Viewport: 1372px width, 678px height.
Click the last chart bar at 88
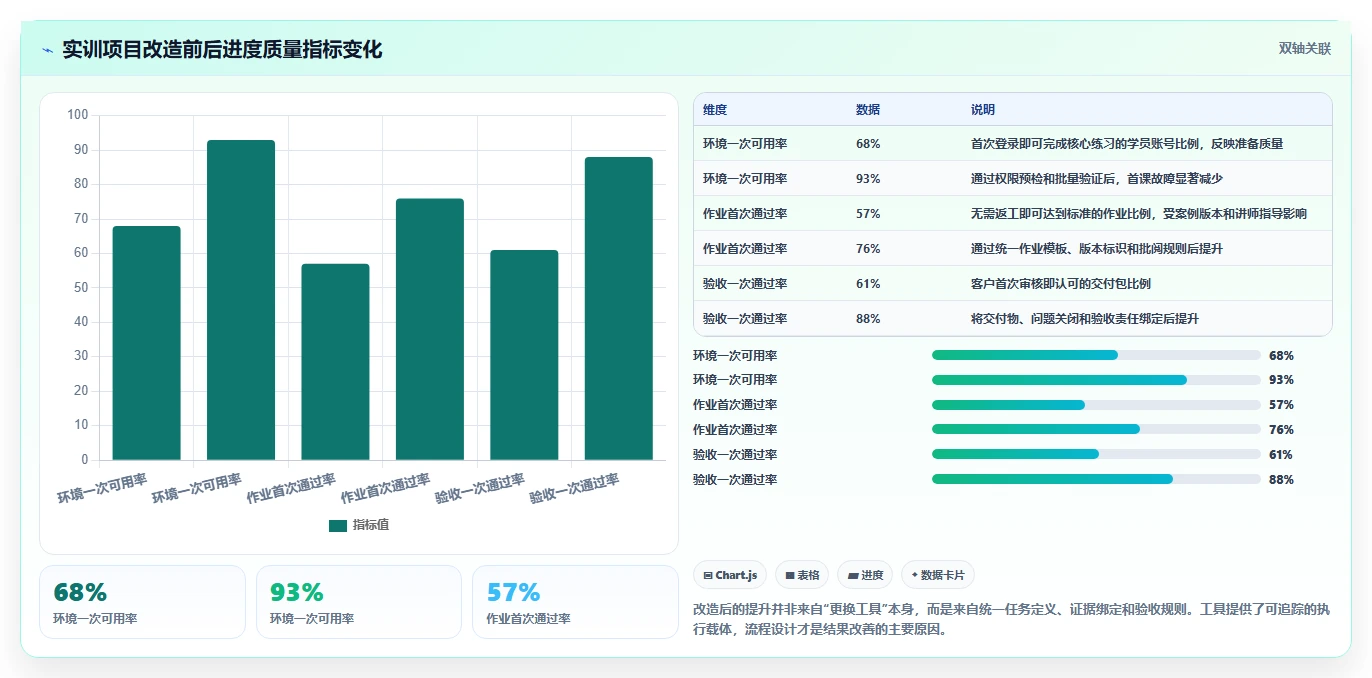click(x=618, y=309)
